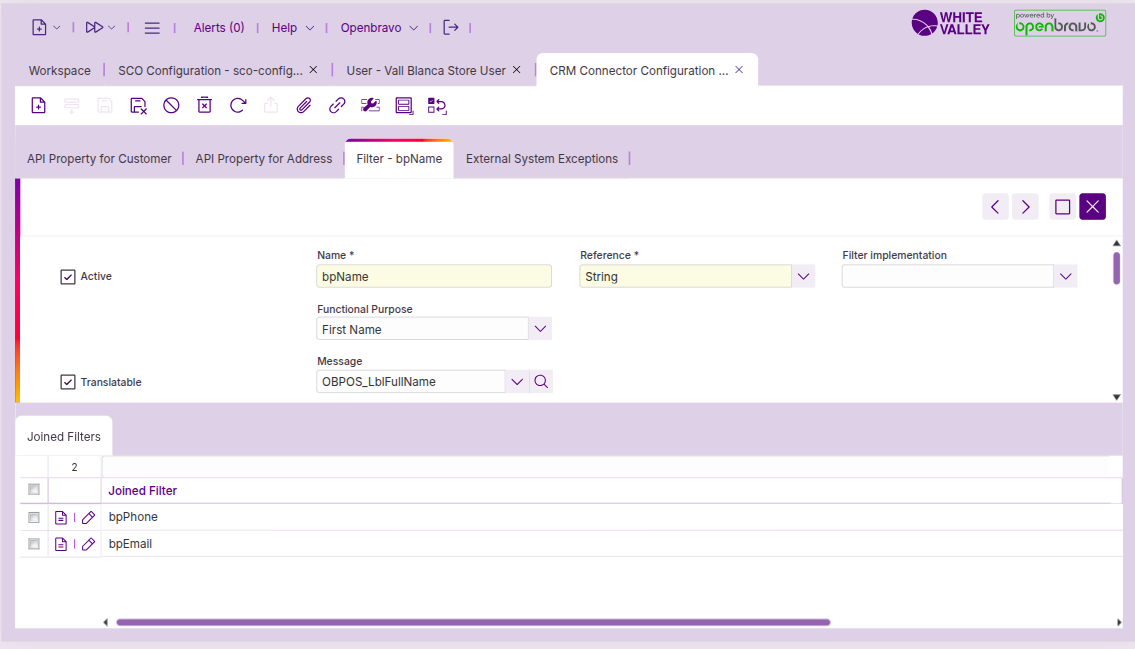Image resolution: width=1135 pixels, height=649 pixels.
Task: Click the horizontal scrollbar in Joined Filters
Action: pos(472,622)
